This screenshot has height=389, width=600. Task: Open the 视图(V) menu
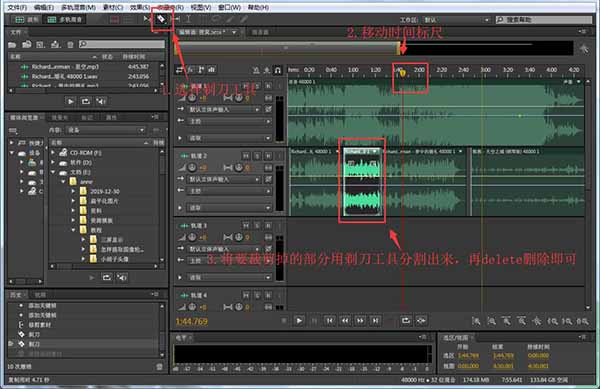point(201,7)
